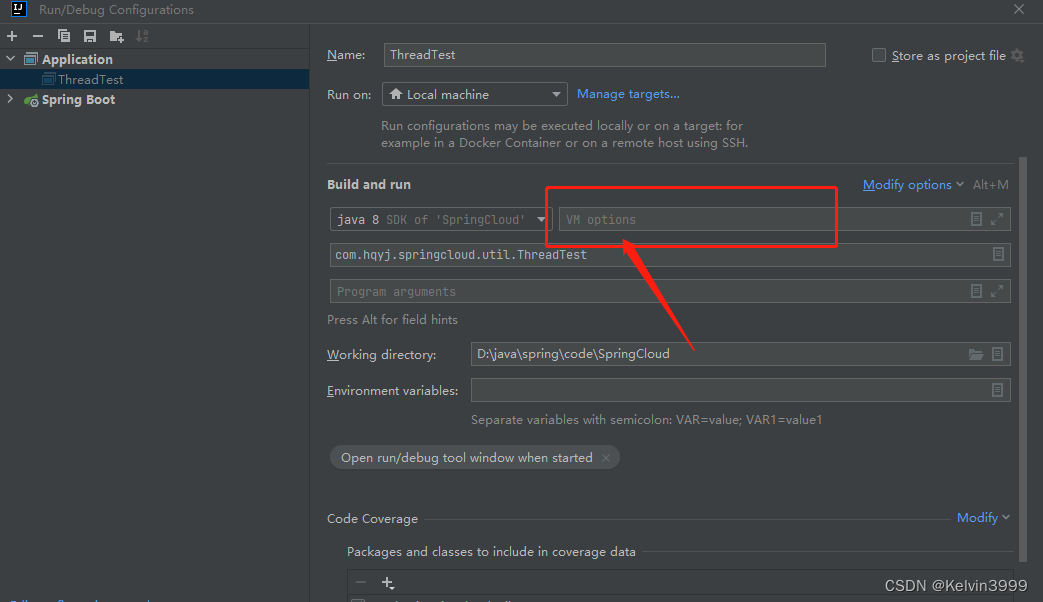The image size is (1043, 602).
Task: Edit Environment variables list icon
Action: click(997, 390)
